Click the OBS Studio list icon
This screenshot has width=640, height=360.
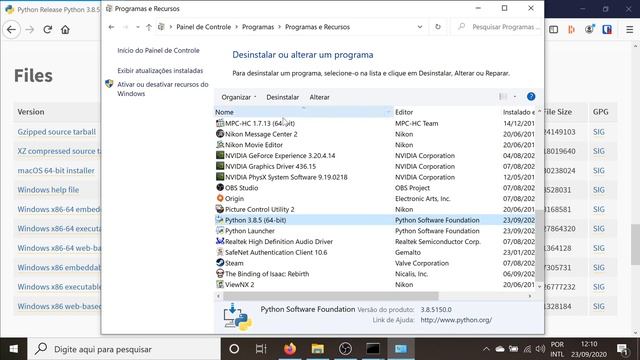pos(220,187)
